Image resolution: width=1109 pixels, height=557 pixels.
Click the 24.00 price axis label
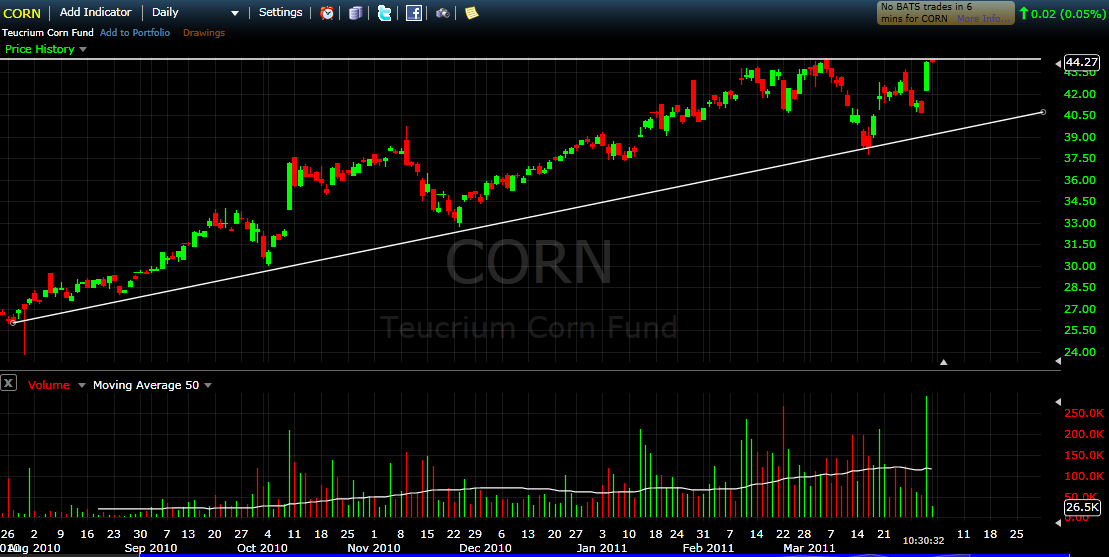click(1082, 352)
